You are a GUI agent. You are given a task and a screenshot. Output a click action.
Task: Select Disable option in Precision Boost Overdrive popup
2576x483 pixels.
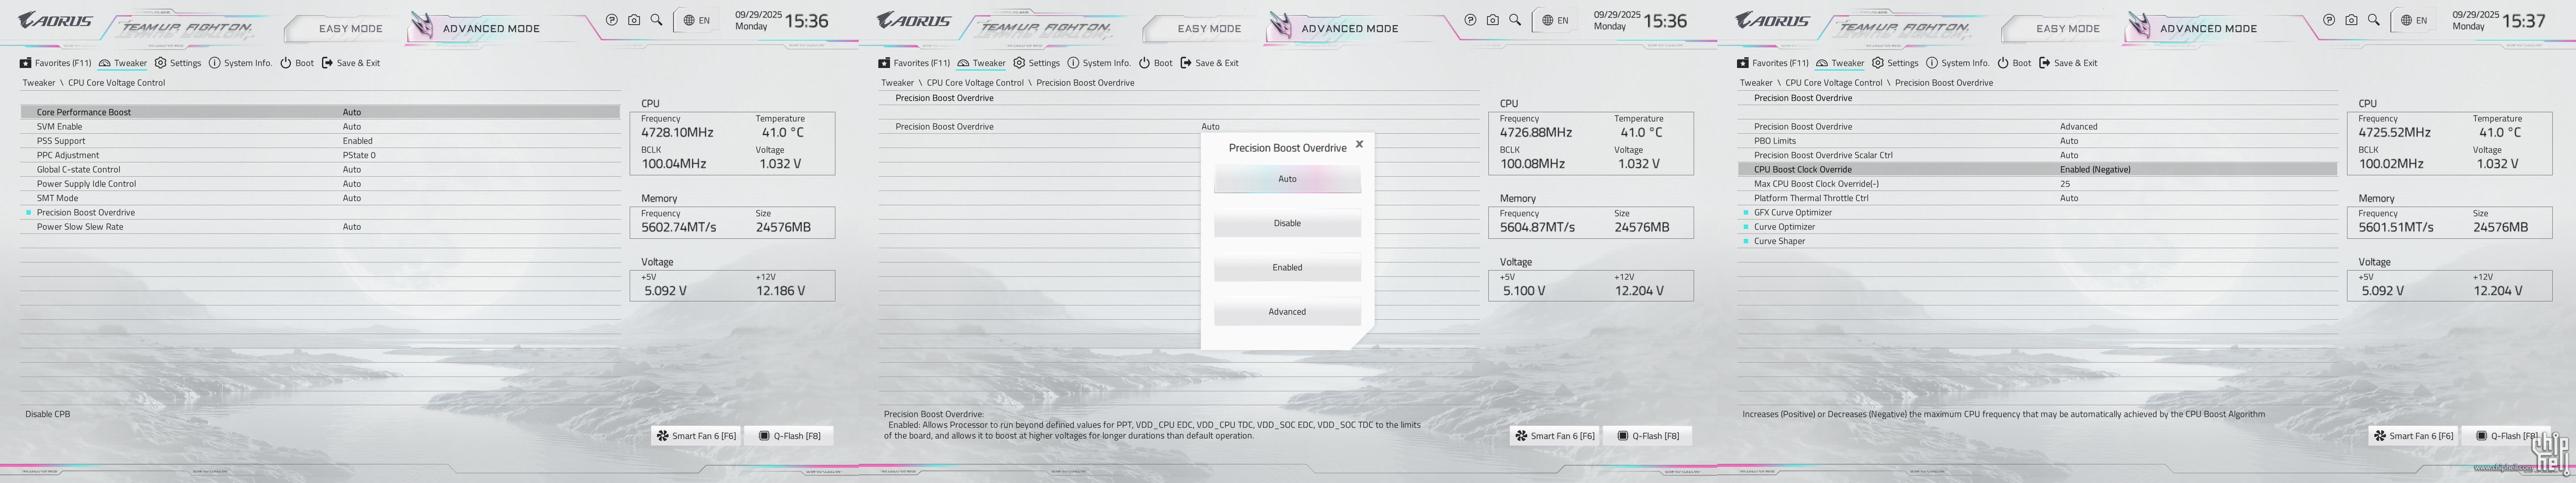click(1287, 223)
